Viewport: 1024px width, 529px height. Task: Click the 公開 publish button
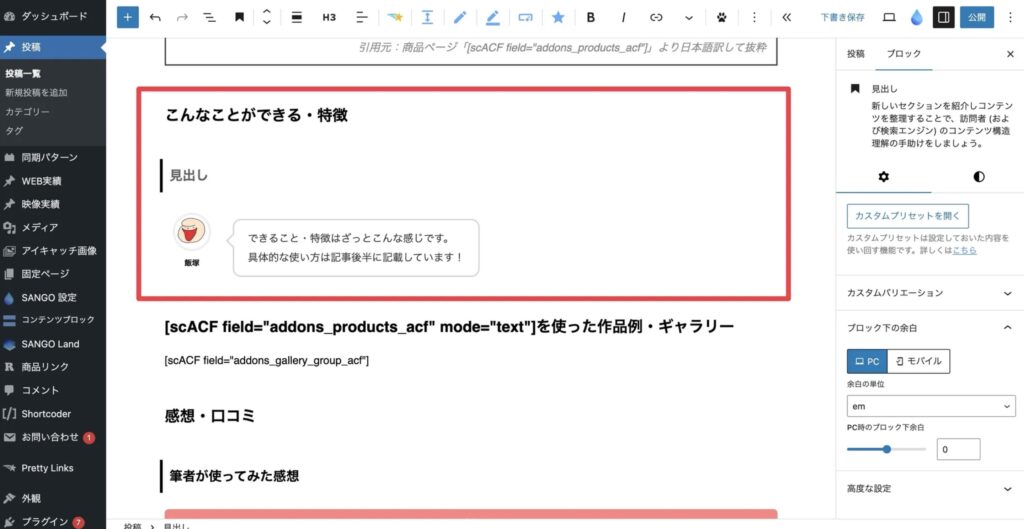pos(977,17)
